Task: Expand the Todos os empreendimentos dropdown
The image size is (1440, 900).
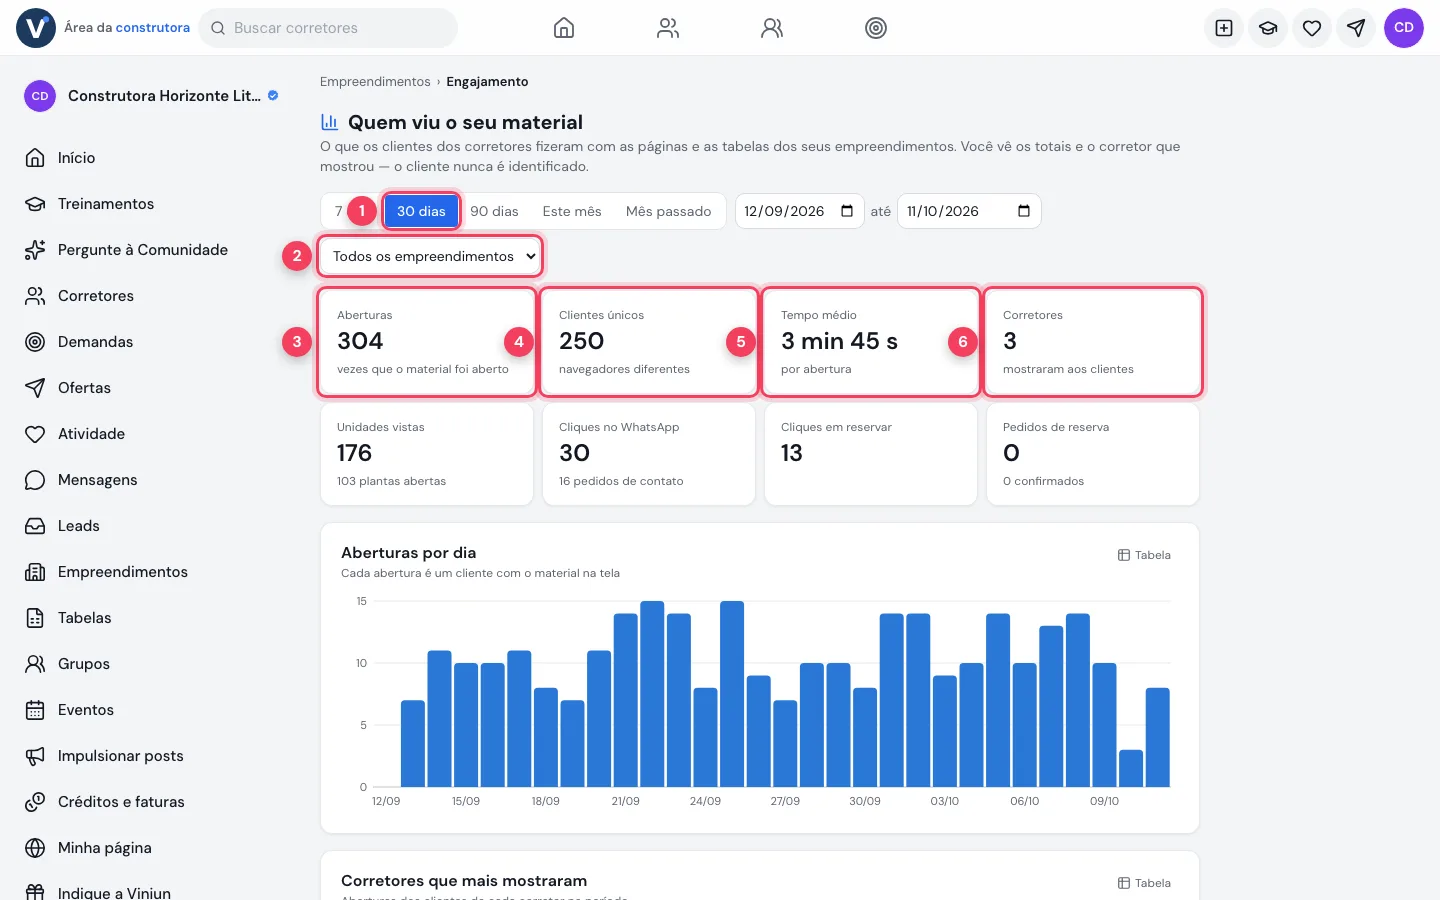Action: tap(431, 256)
